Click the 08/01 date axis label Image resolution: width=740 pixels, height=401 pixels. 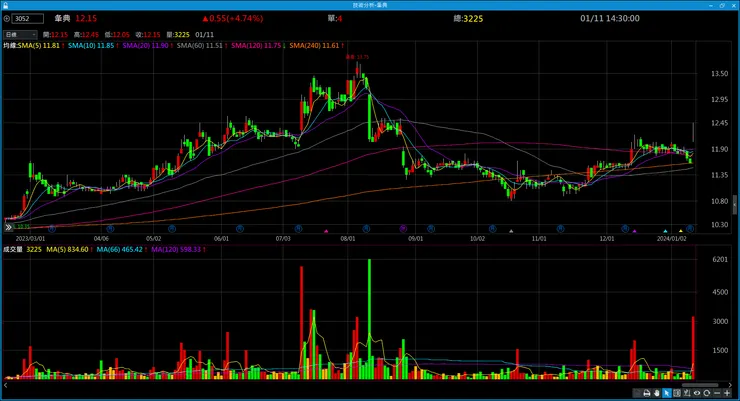pos(348,239)
